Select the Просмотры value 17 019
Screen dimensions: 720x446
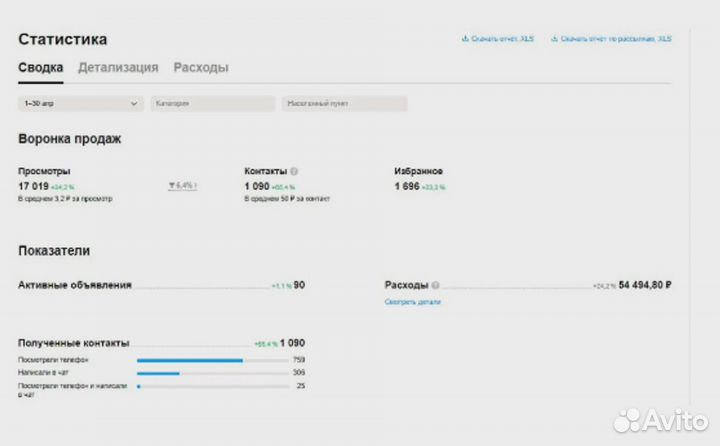coord(33,186)
